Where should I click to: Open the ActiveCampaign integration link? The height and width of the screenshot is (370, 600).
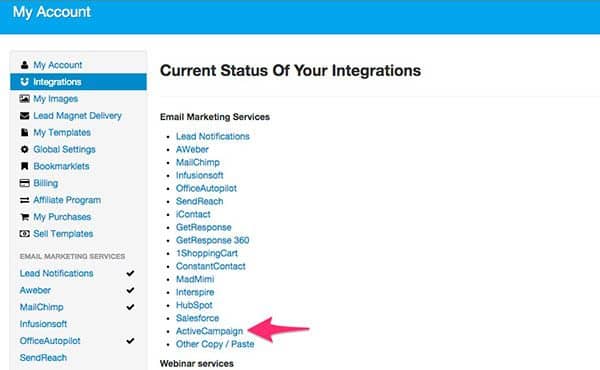(209, 331)
